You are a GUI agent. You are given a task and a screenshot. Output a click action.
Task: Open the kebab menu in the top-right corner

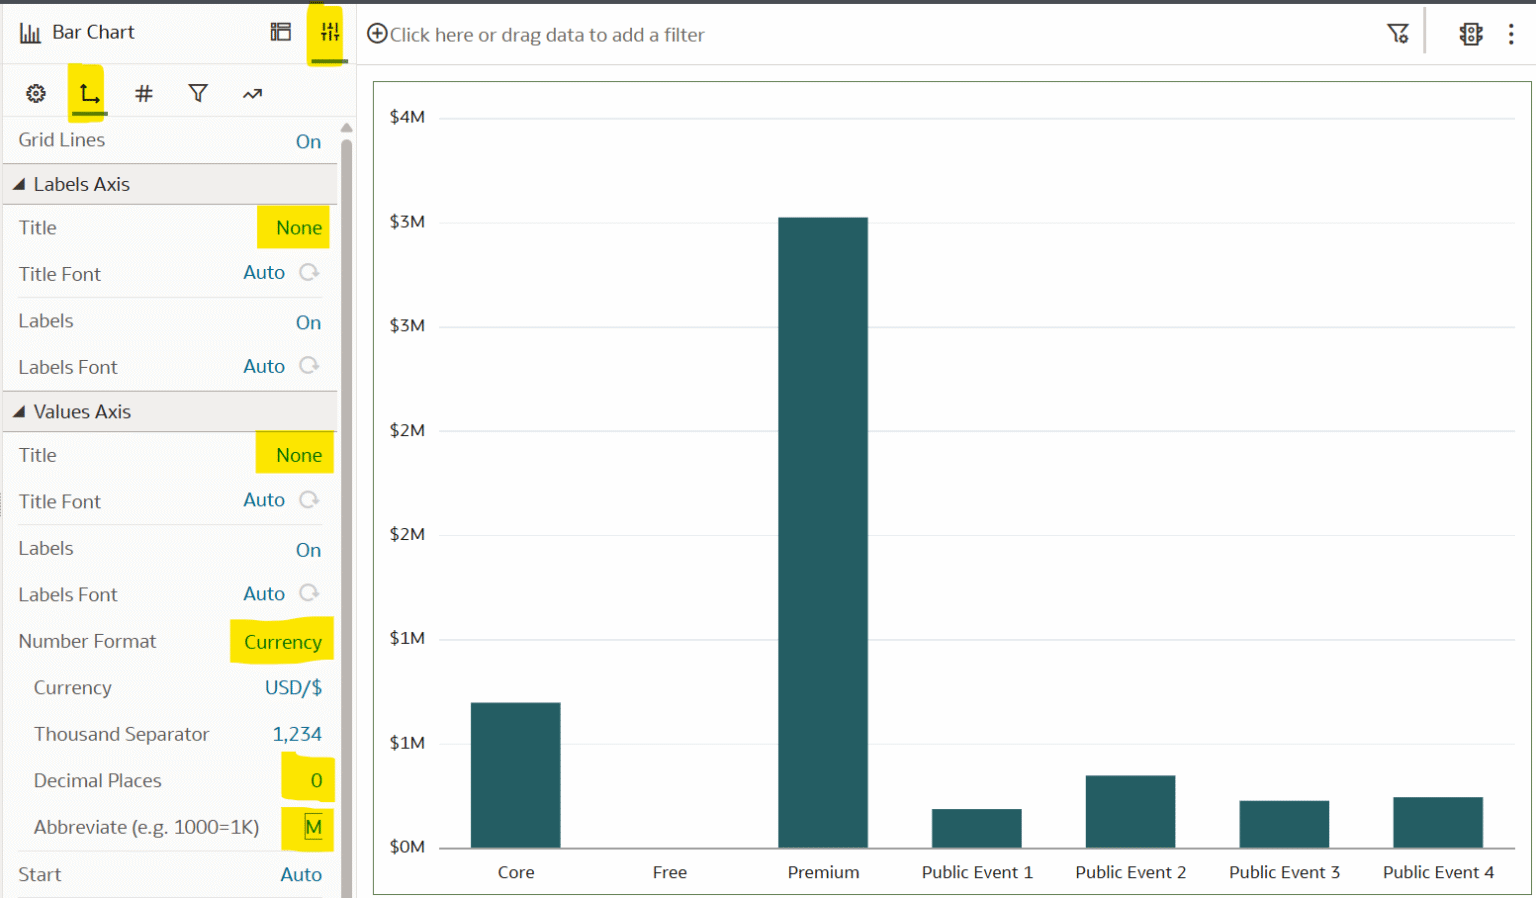[1512, 33]
